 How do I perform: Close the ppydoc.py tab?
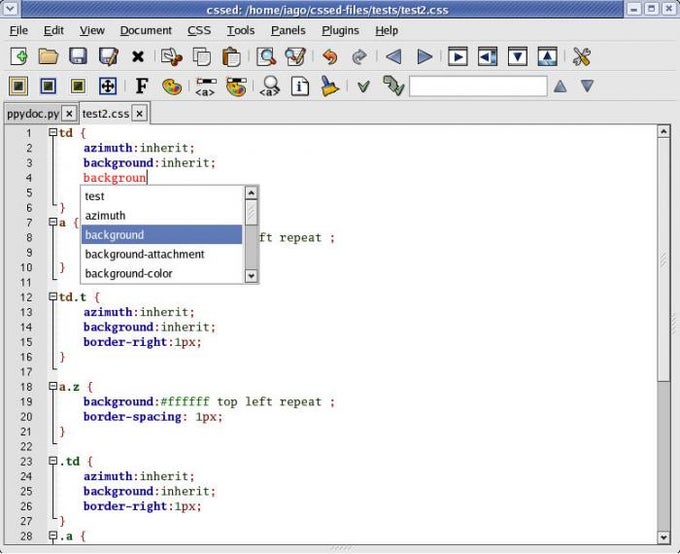[69, 114]
